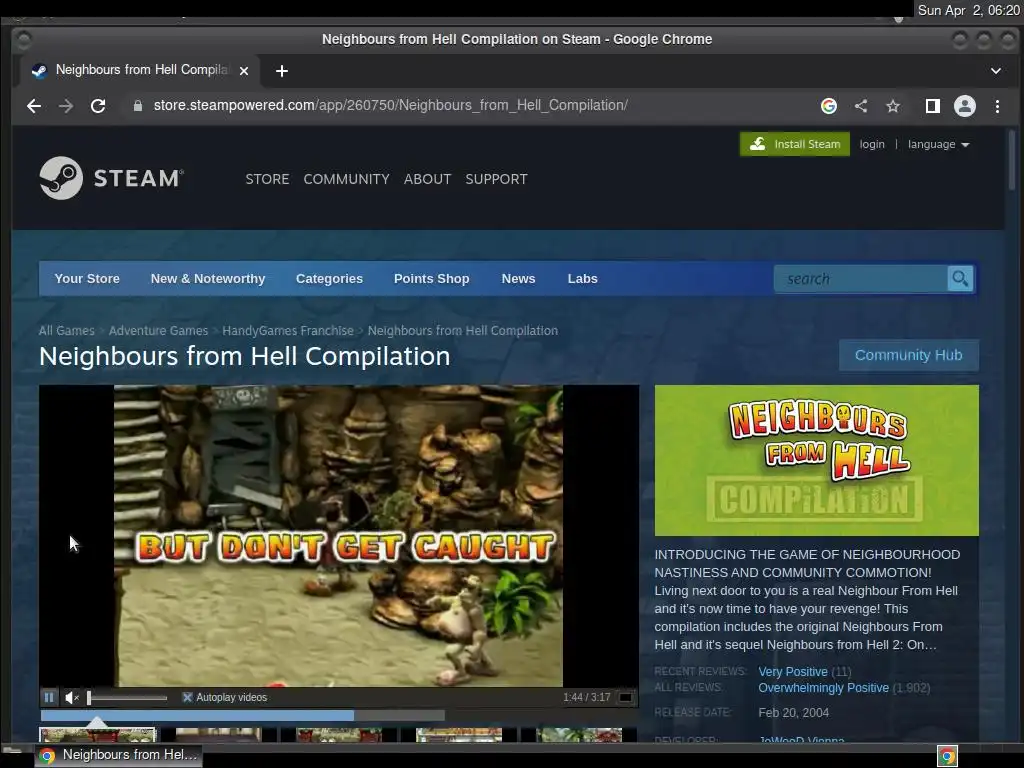Select the fourth media thumbnail
This screenshot has height=768, width=1024.
pyautogui.click(x=458, y=735)
